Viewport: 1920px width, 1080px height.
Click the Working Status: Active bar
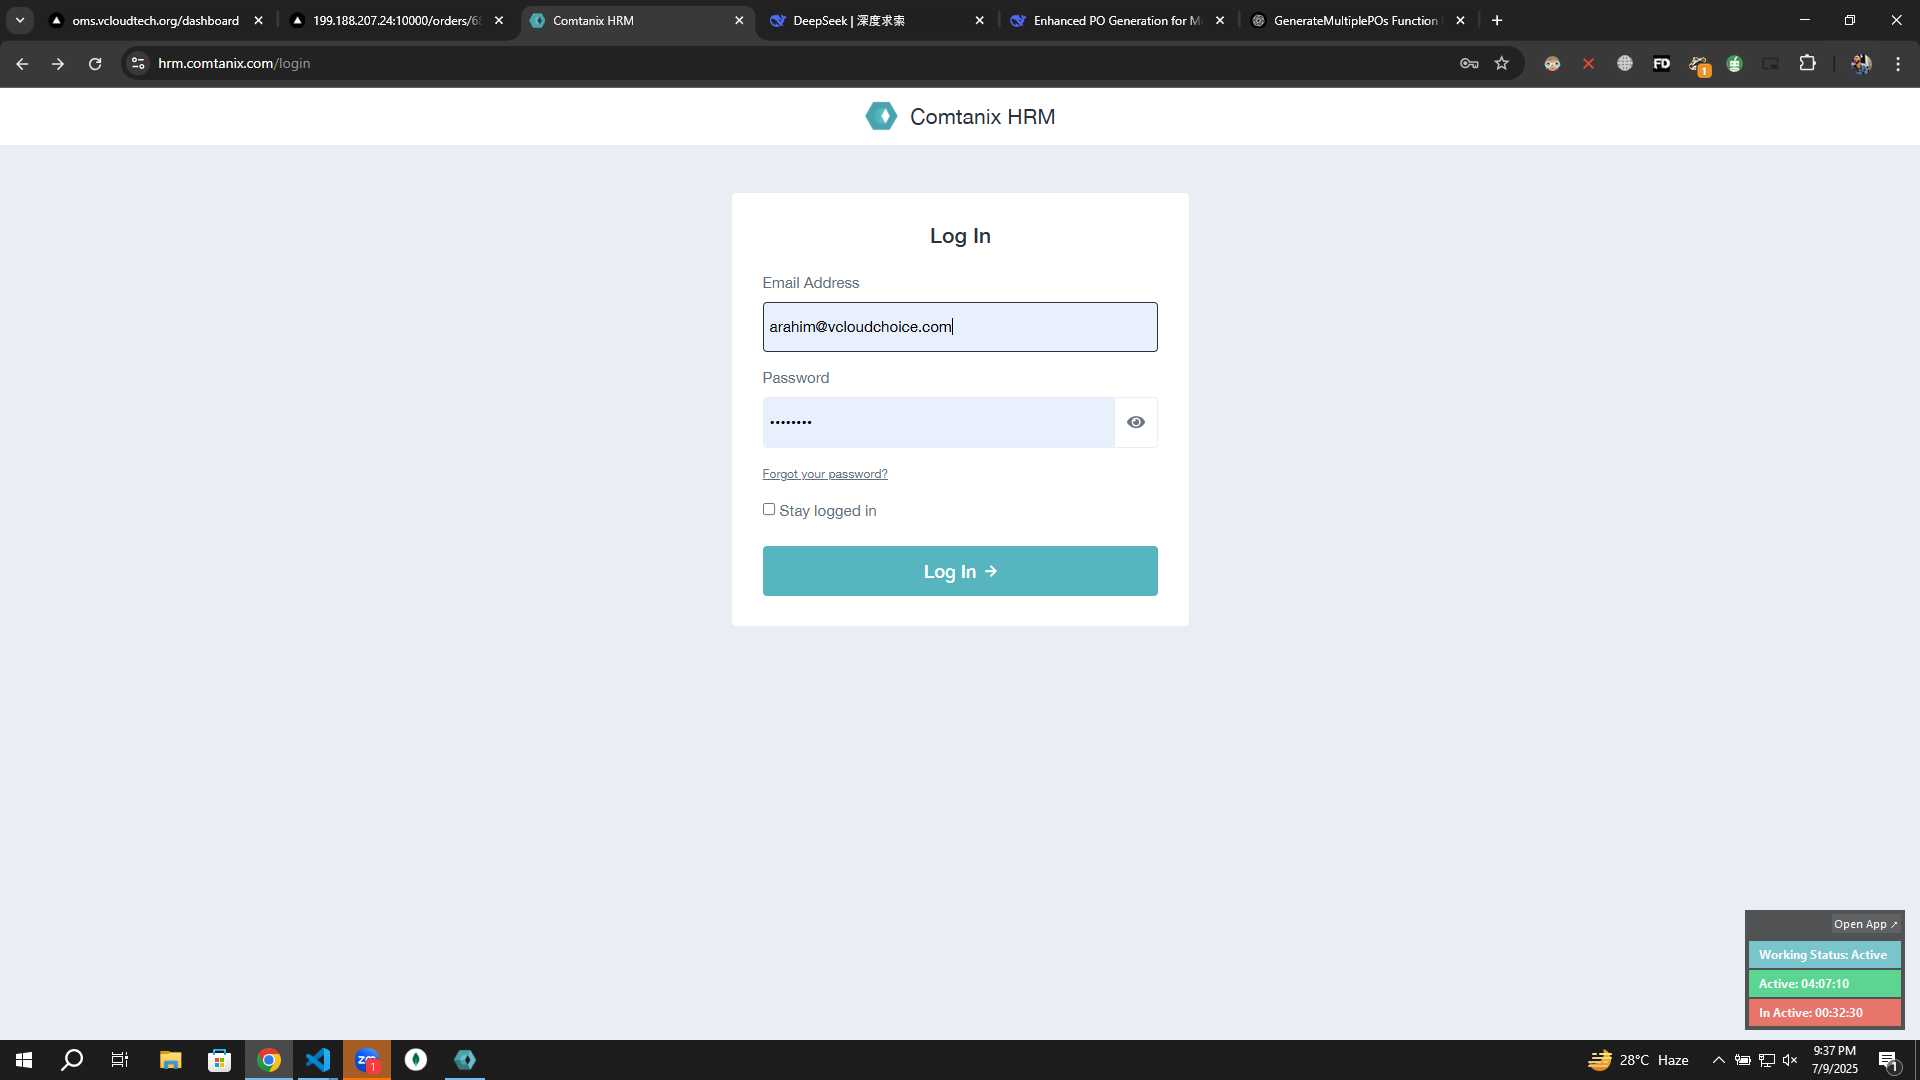click(1824, 955)
